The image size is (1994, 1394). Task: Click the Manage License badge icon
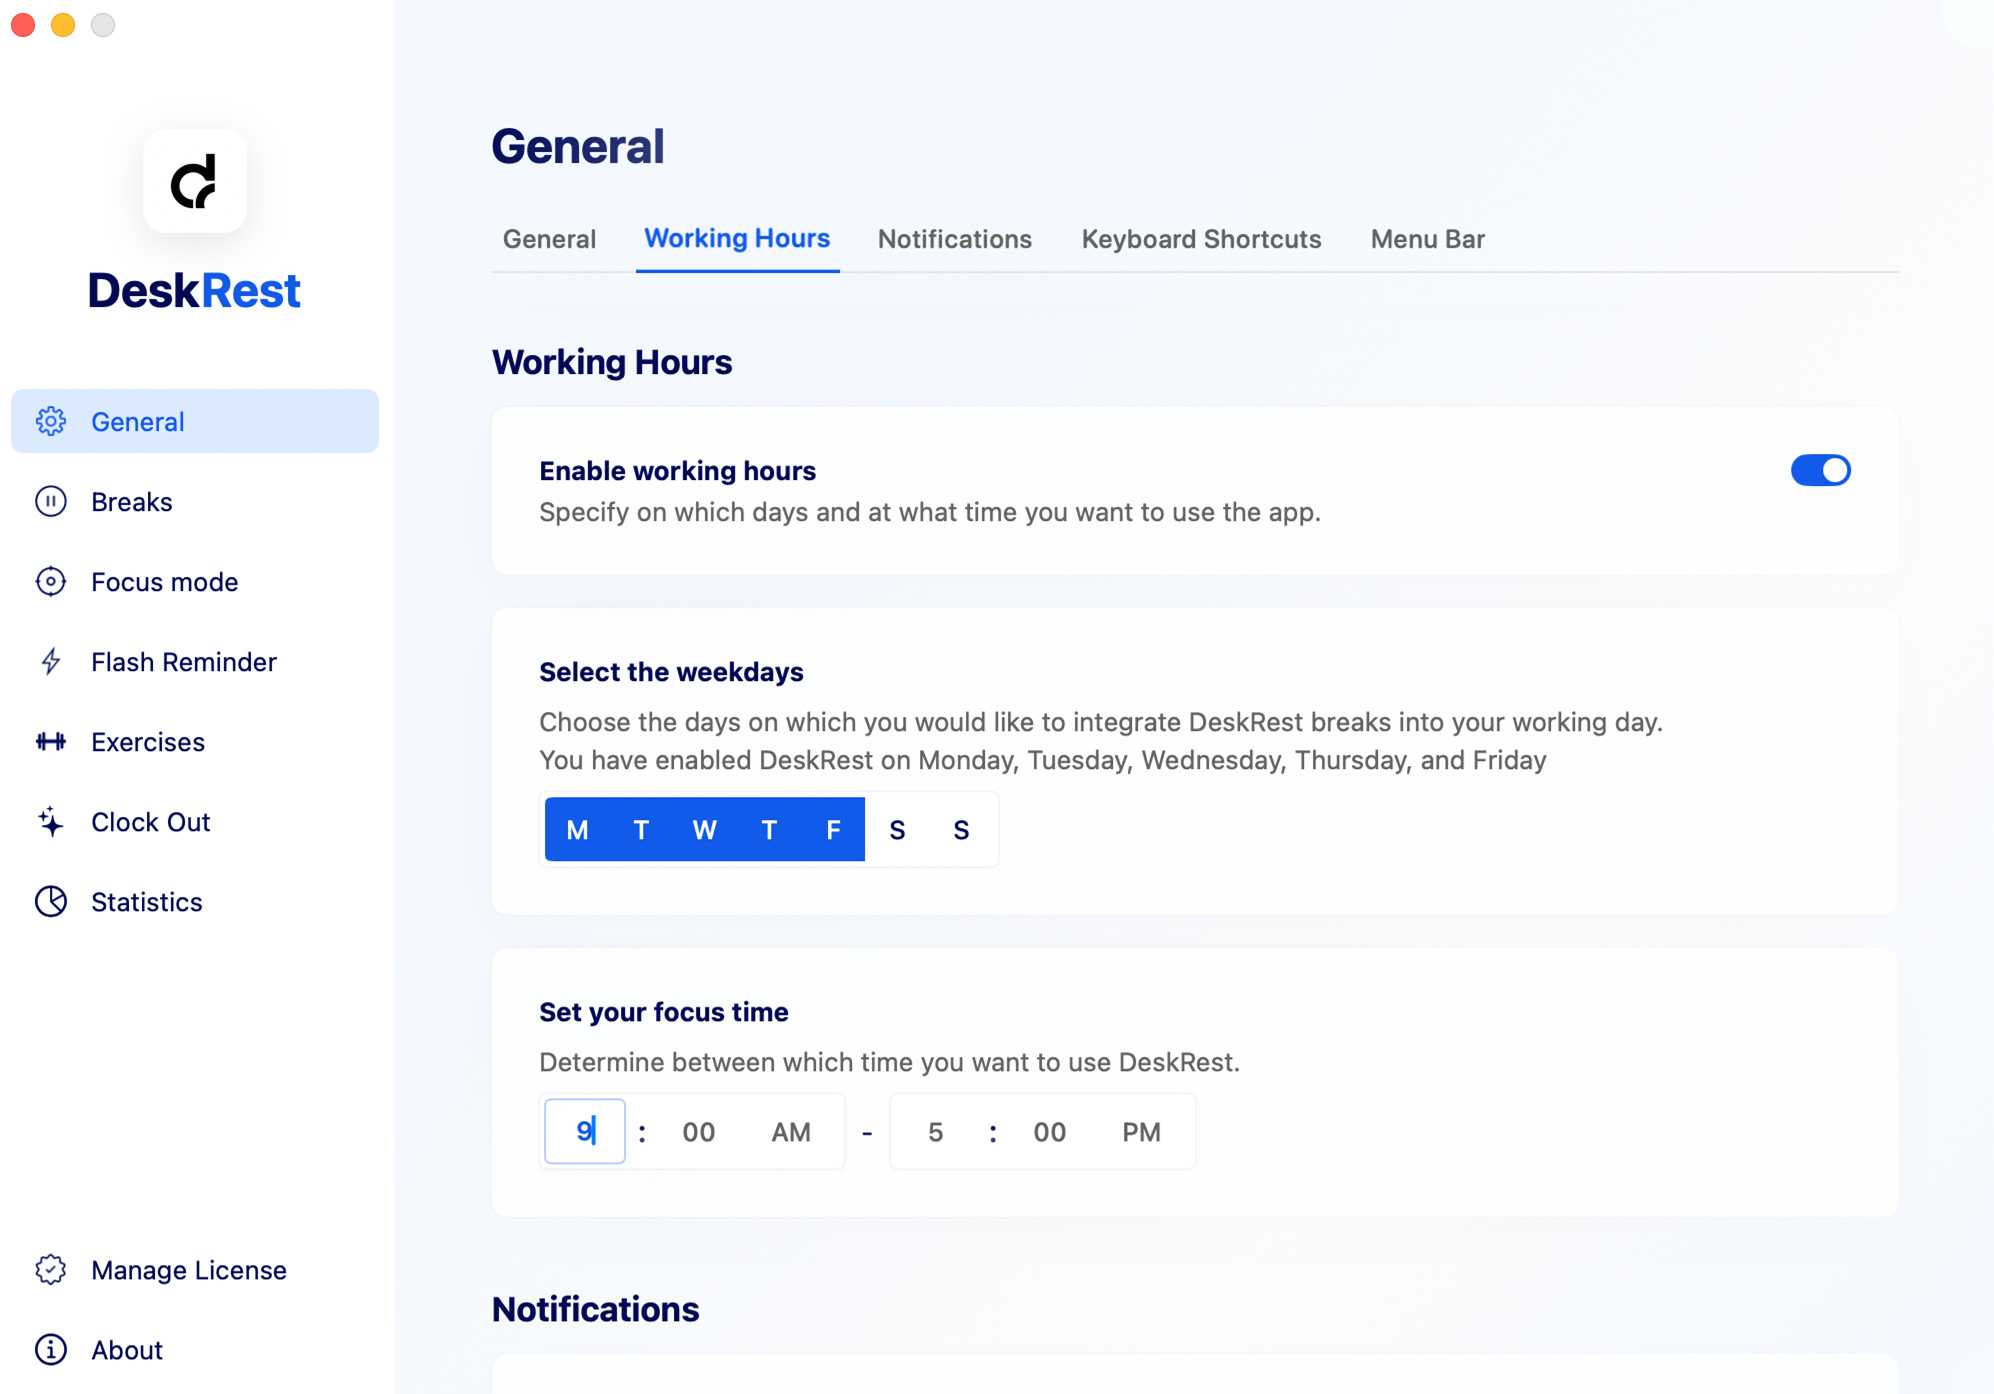pos(51,1269)
